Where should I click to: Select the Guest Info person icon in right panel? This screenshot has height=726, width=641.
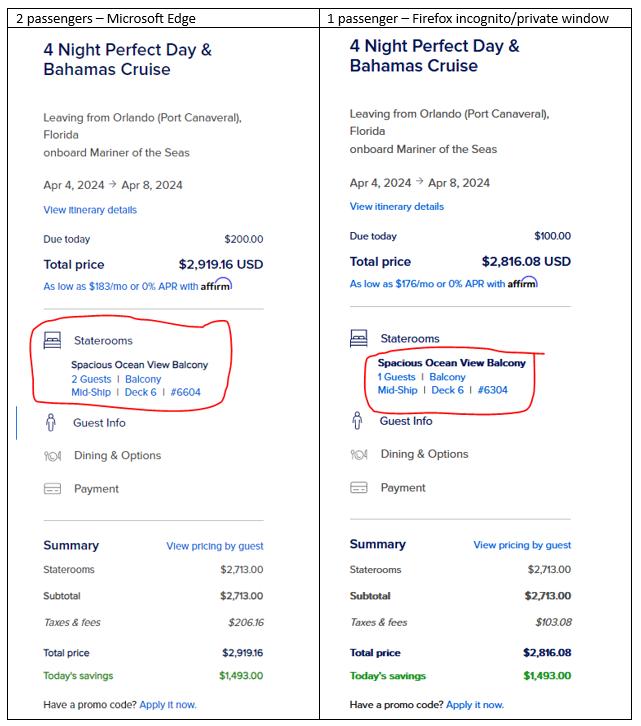pos(357,420)
